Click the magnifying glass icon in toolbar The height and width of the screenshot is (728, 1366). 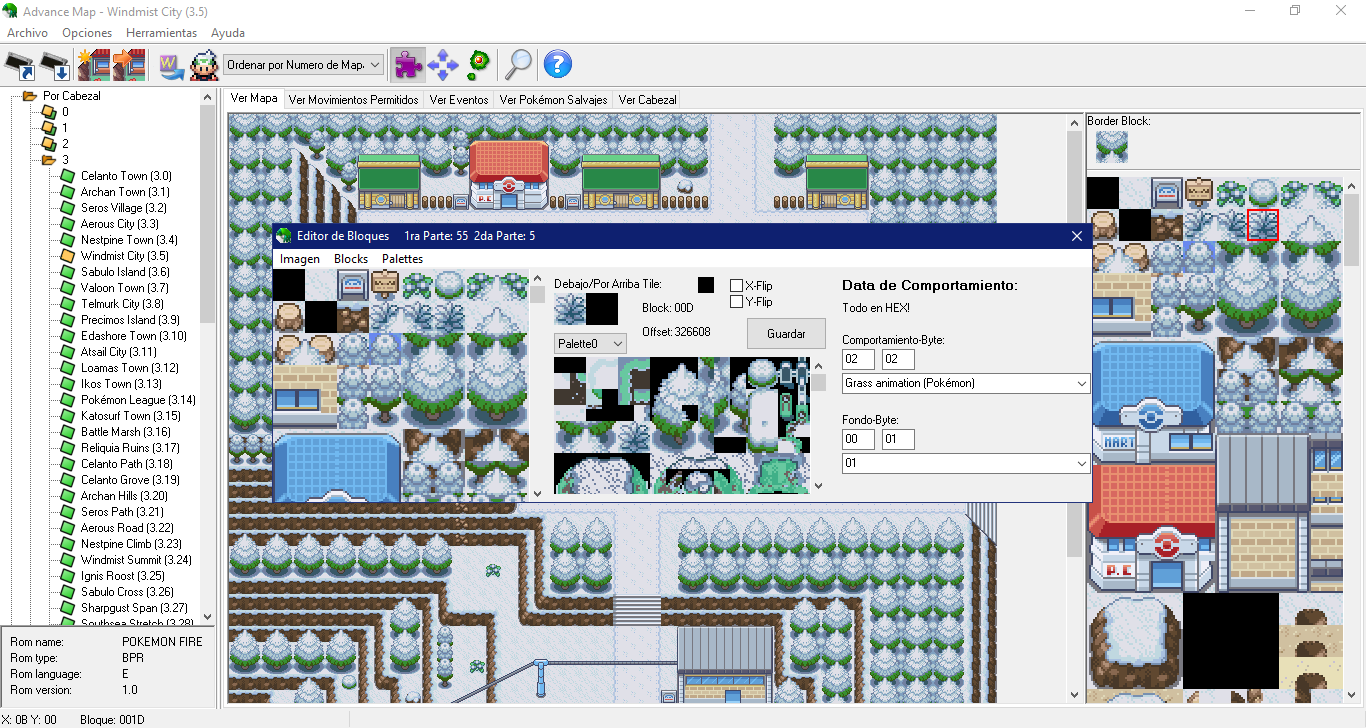[x=518, y=65]
